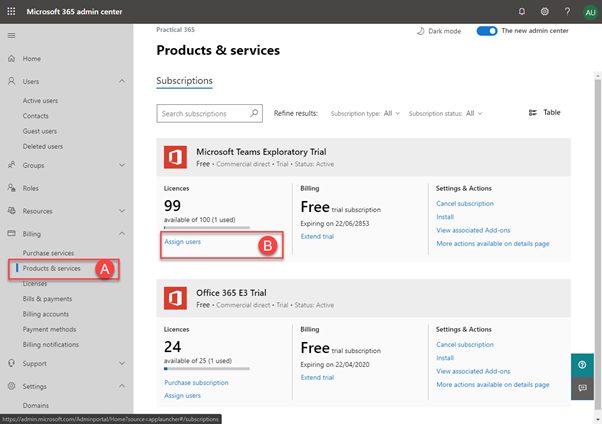Viewport: 602px width, 424px height.
Task: Click Office 365 E3 Trial Office logo
Action: click(x=175, y=298)
